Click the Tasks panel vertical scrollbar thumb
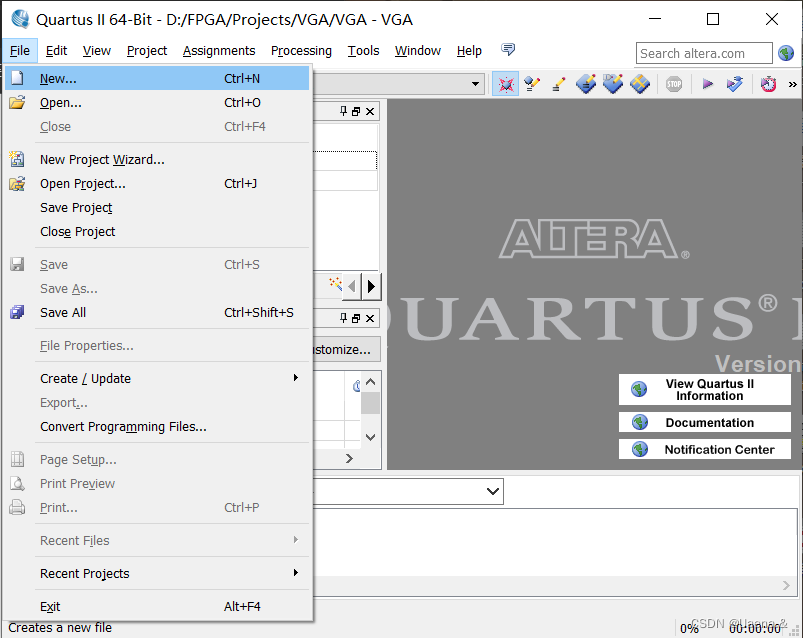Screen dimensions: 803x638 (370, 403)
